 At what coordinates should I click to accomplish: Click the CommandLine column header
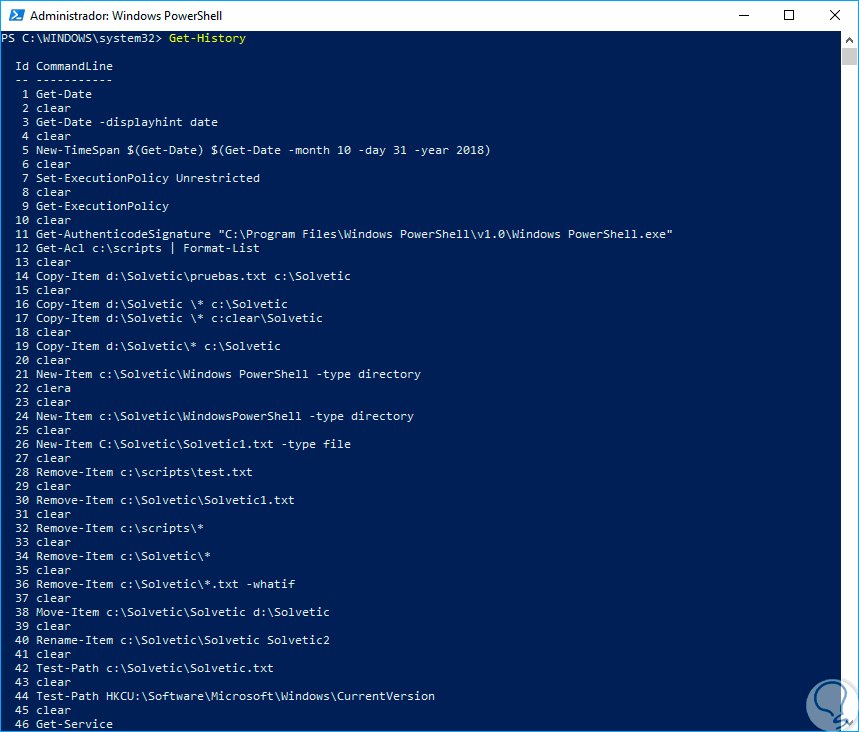click(x=75, y=66)
